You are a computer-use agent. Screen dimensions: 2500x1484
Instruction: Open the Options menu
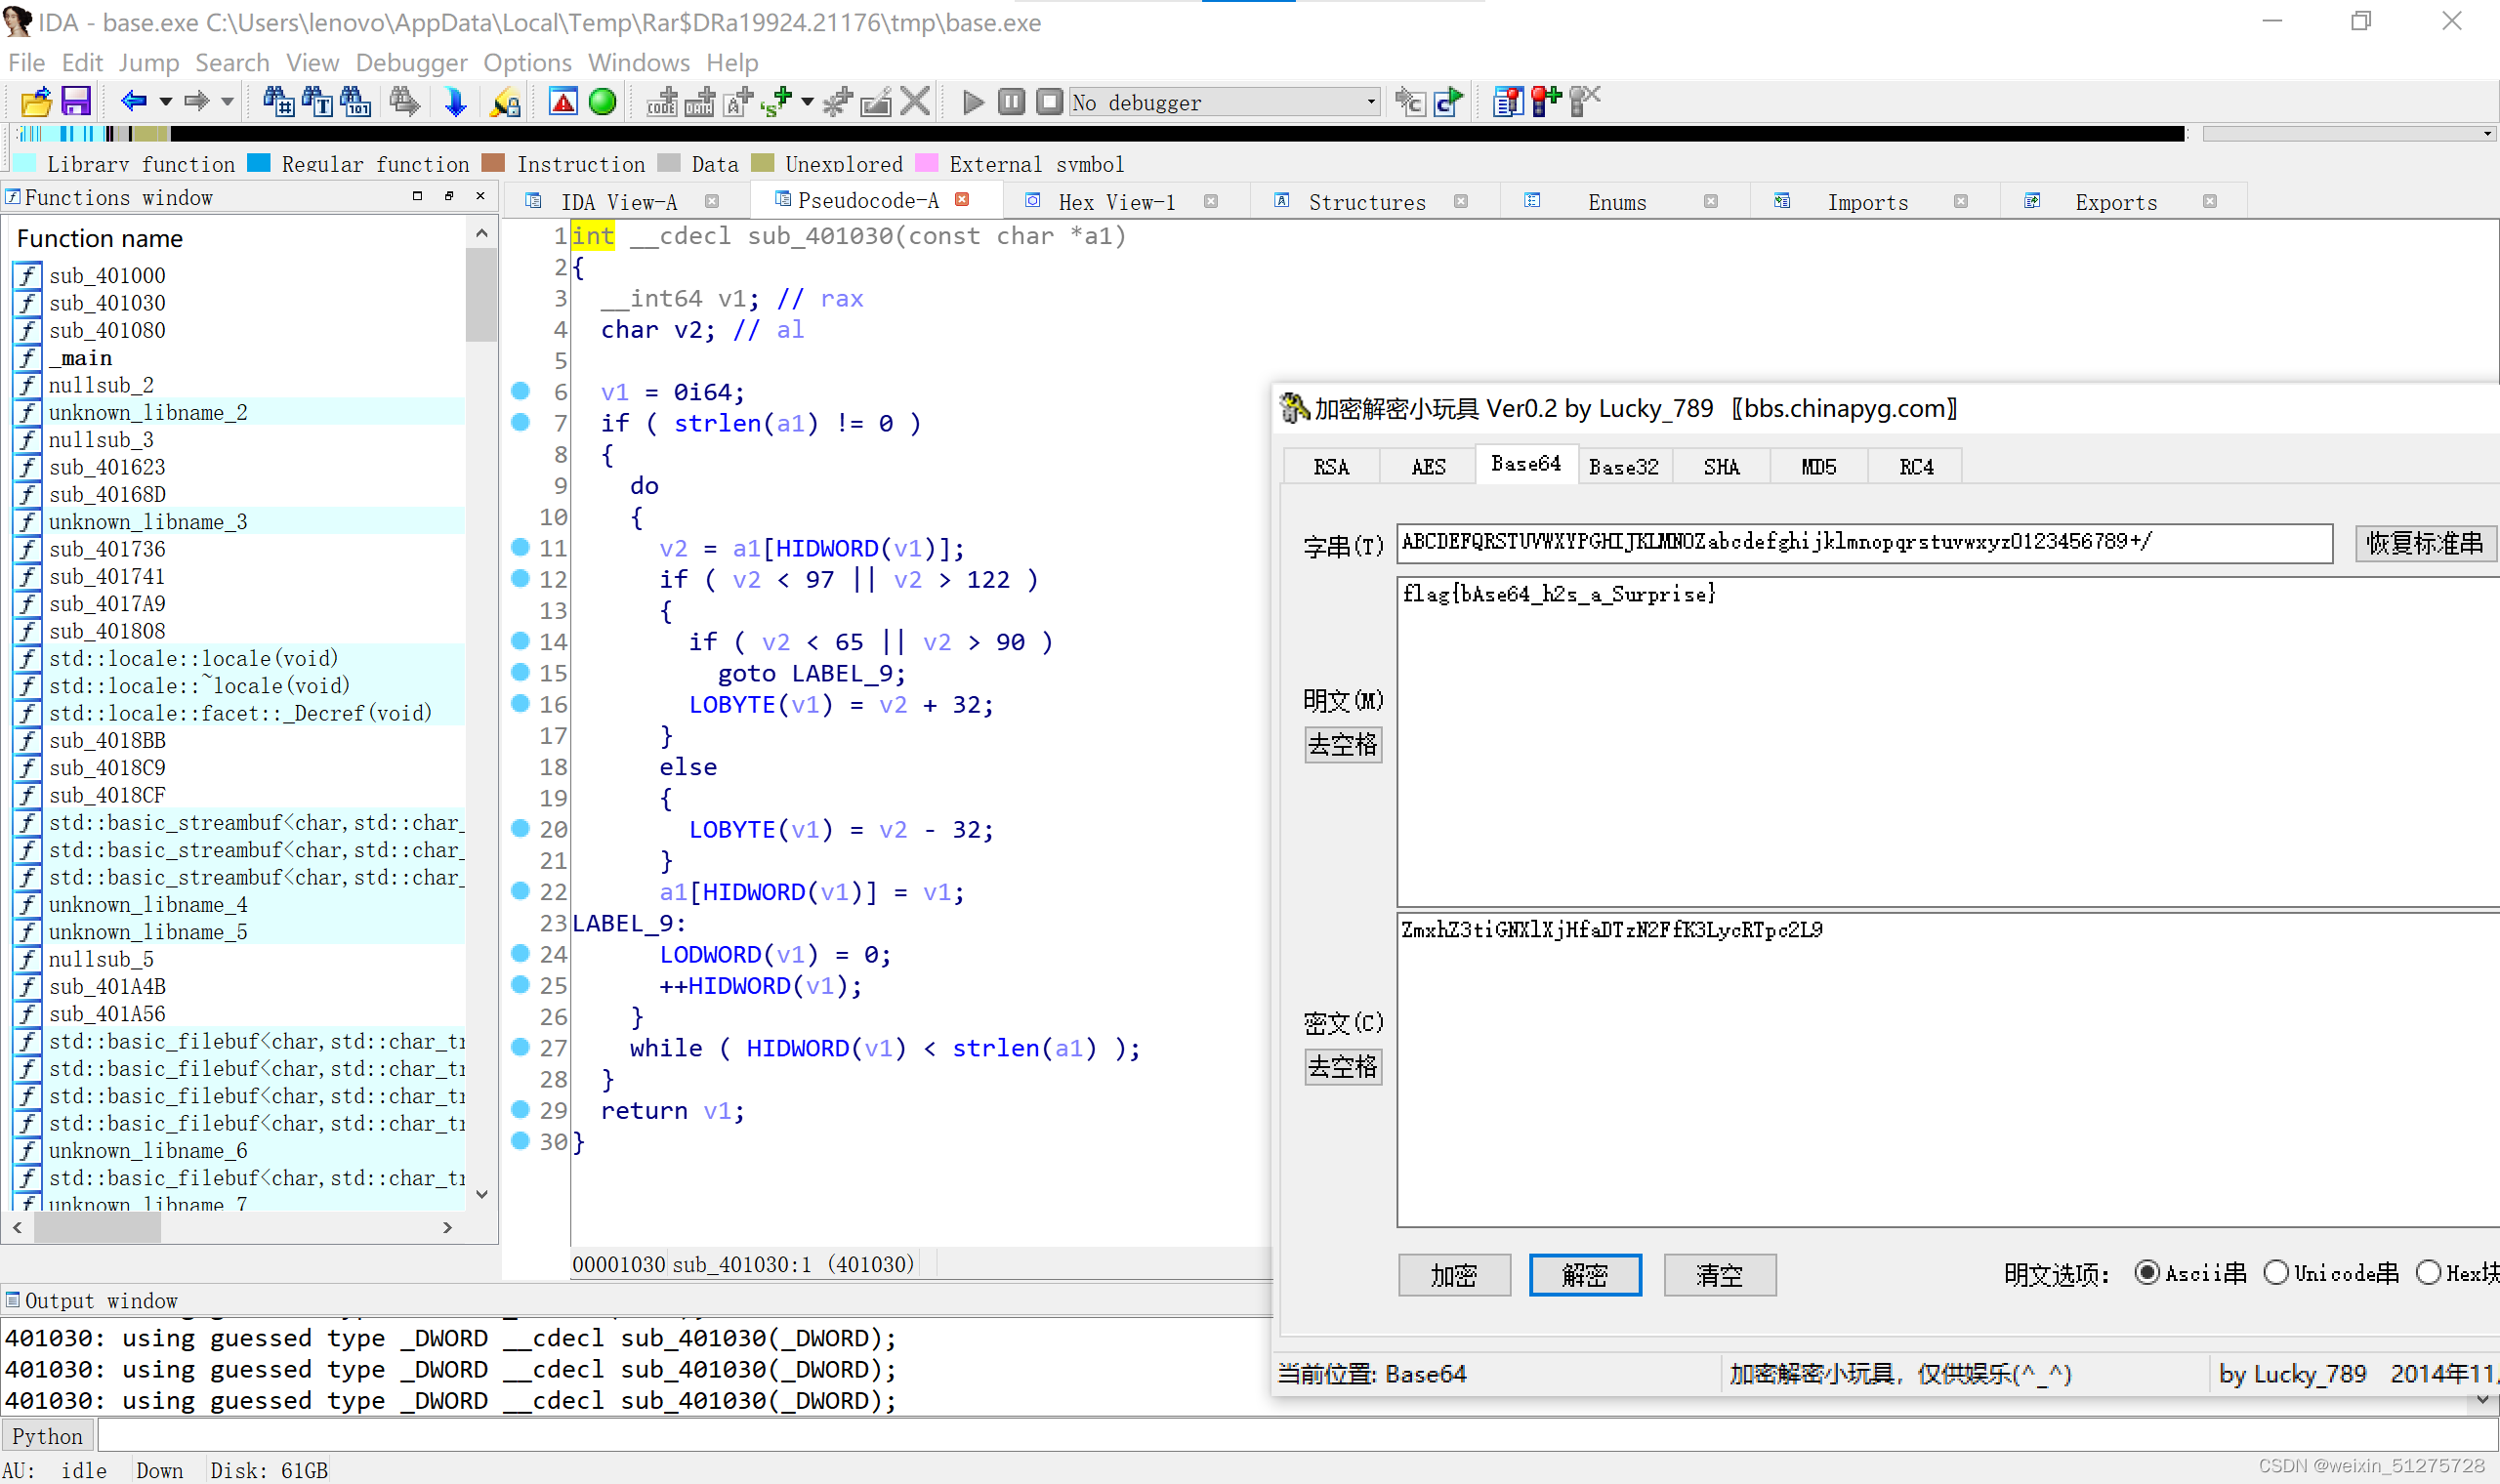(527, 62)
